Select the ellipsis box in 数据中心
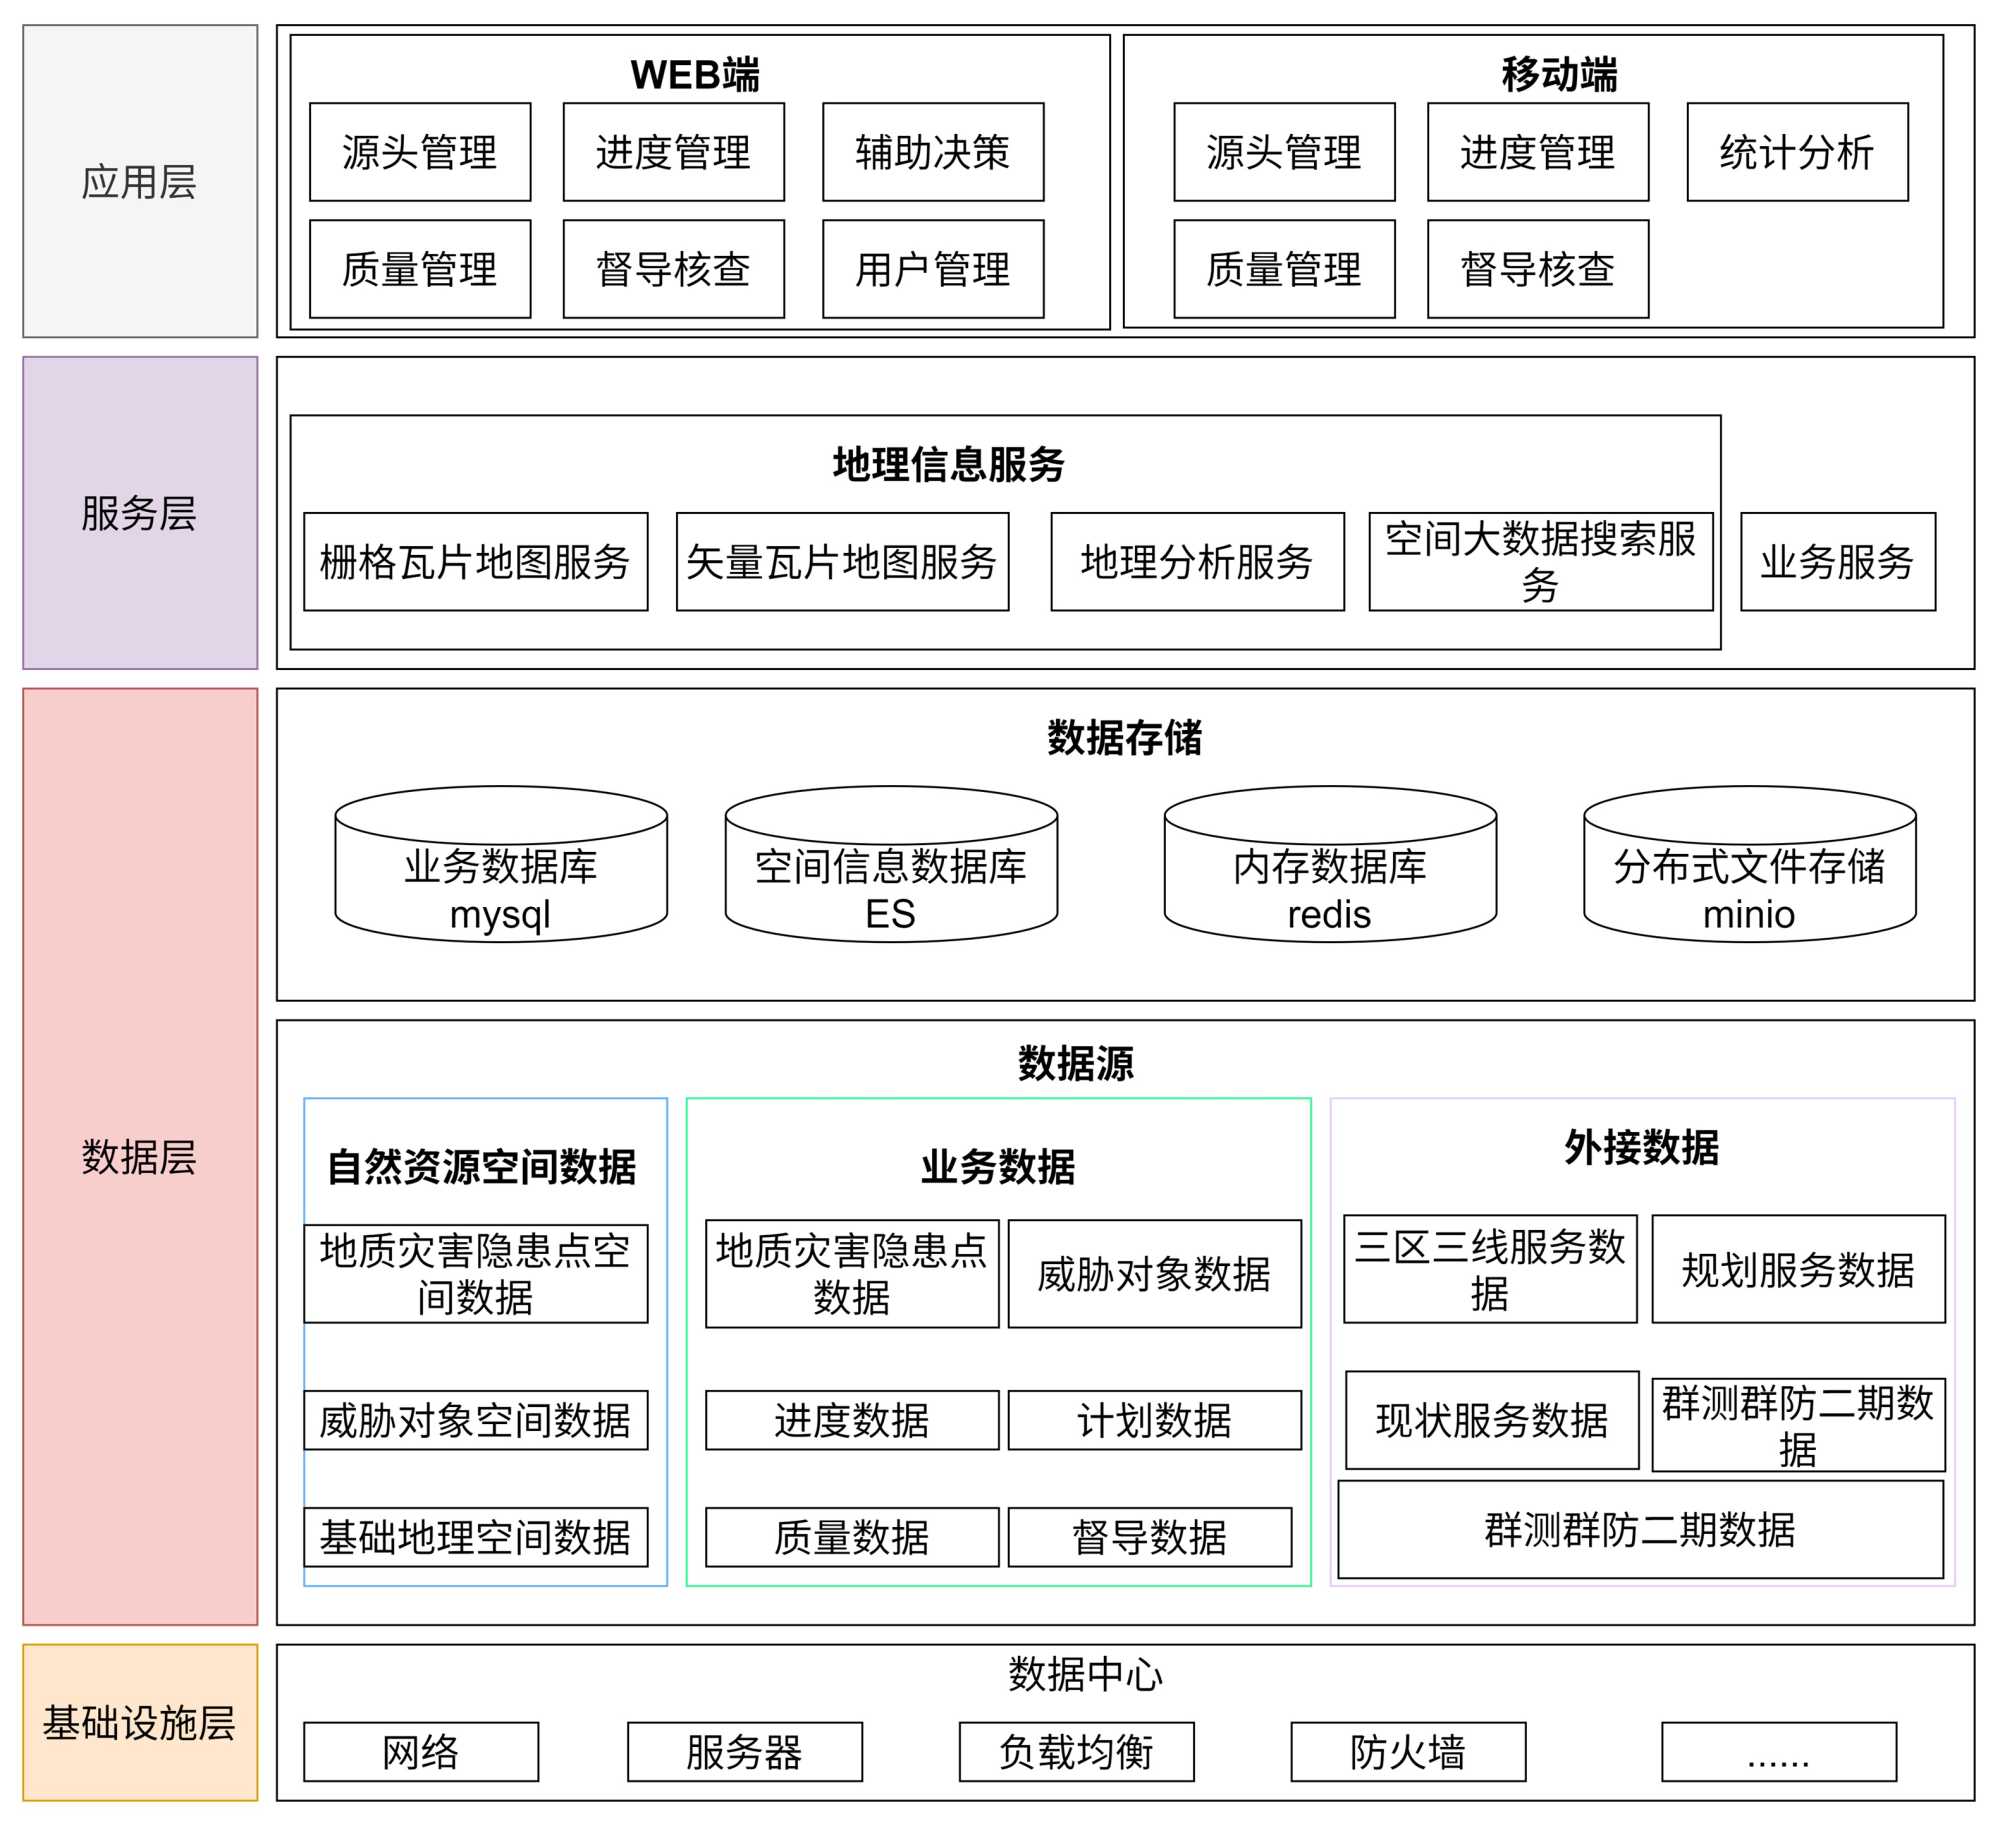 click(1779, 1752)
